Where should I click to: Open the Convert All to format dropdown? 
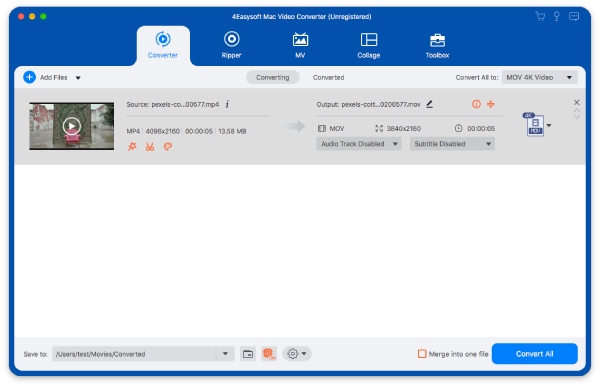tap(540, 77)
